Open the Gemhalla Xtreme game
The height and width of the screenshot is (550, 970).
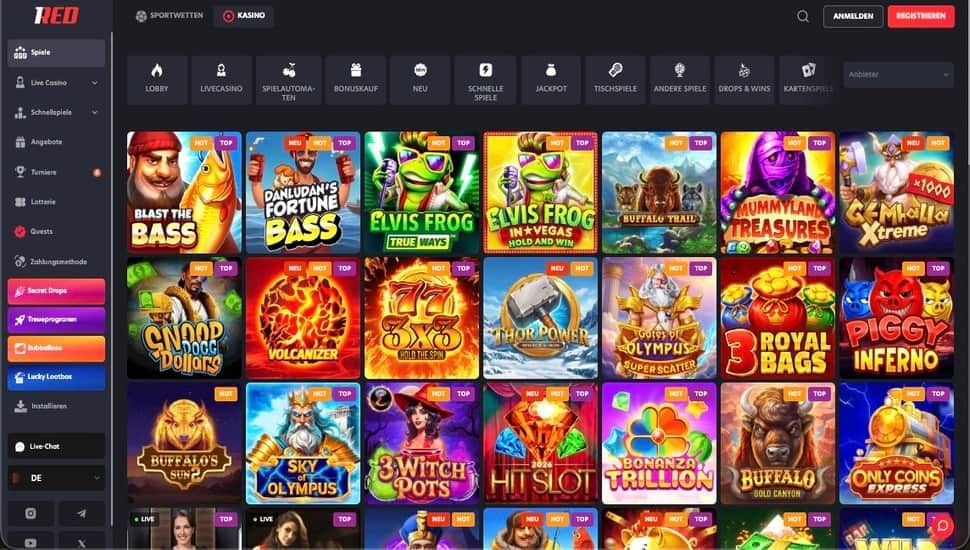897,192
